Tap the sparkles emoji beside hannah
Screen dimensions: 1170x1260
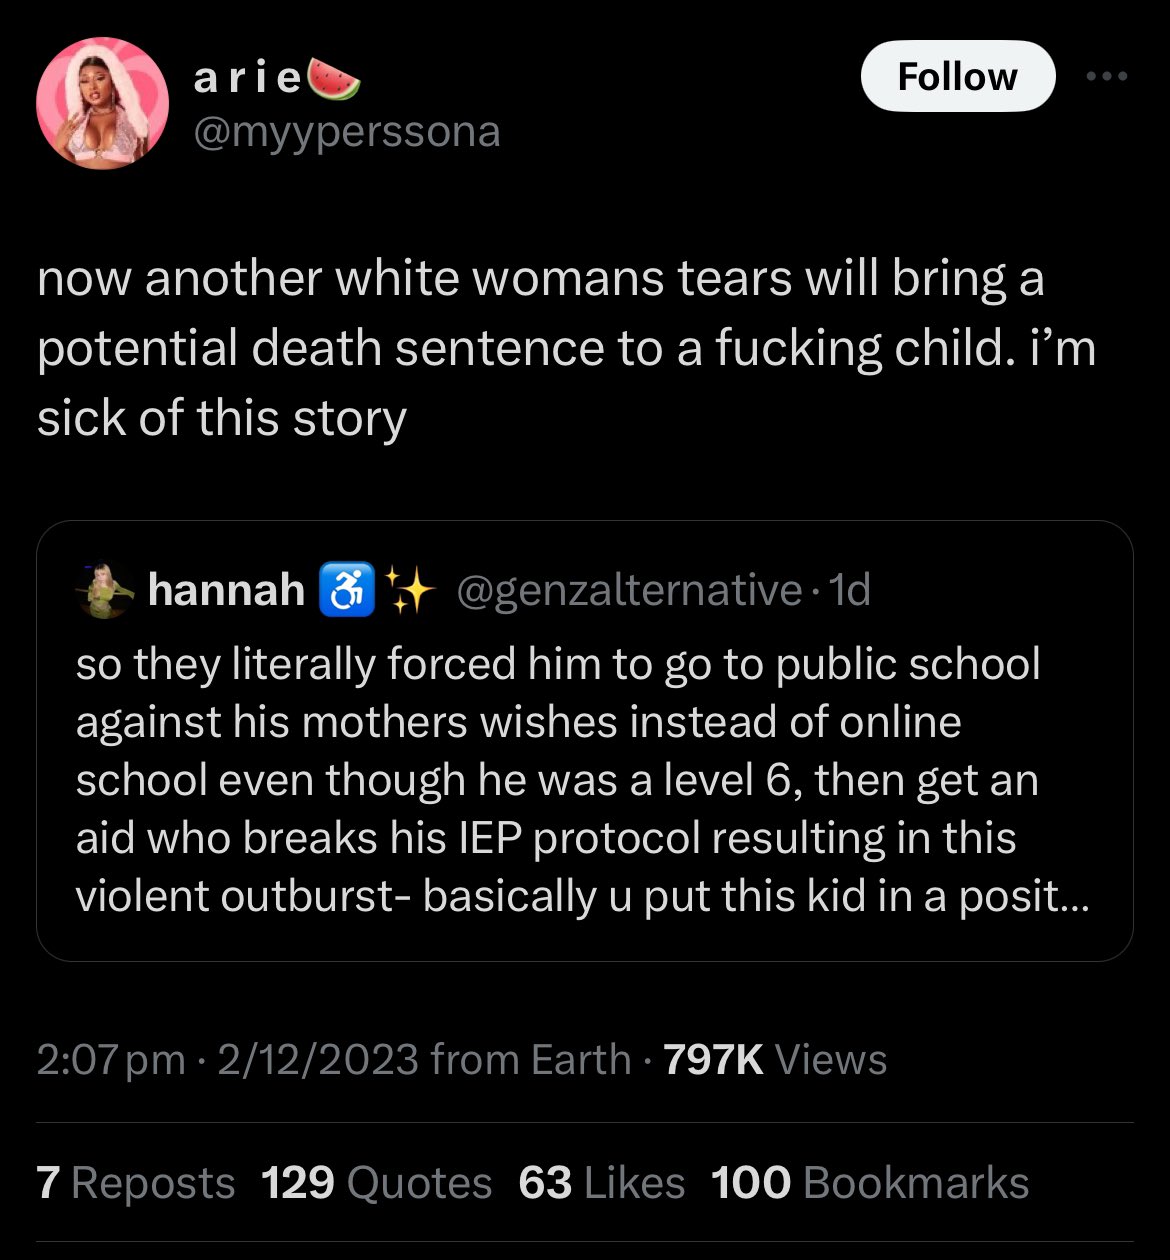click(x=408, y=590)
